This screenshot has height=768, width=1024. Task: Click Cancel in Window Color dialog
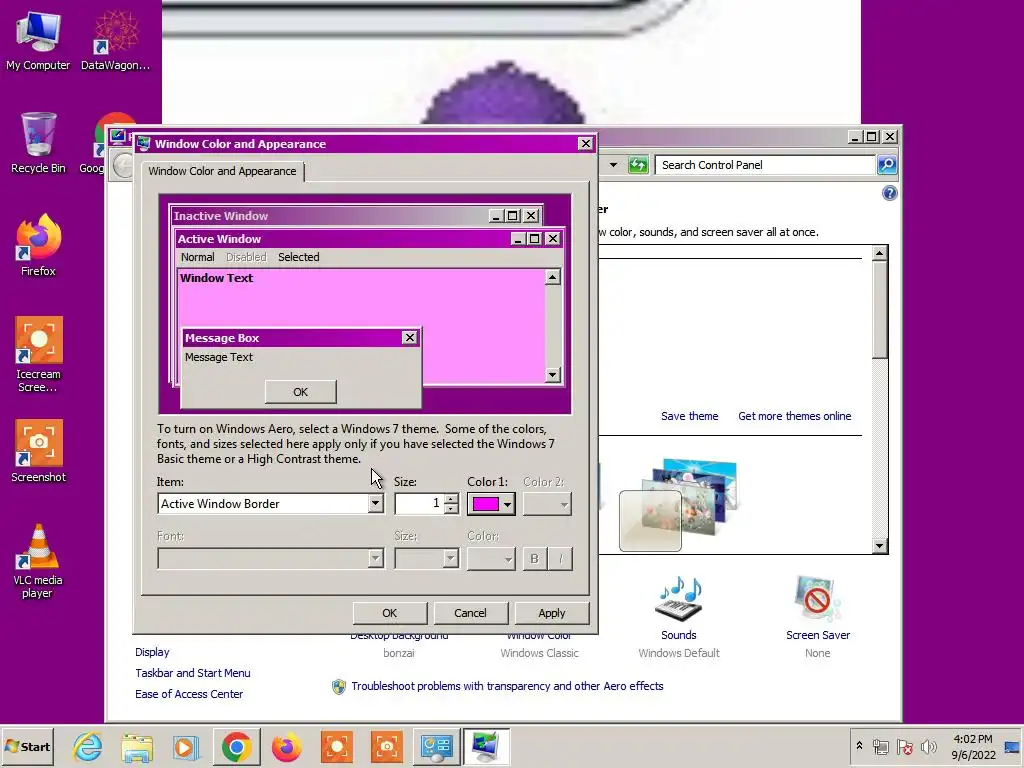coord(470,613)
